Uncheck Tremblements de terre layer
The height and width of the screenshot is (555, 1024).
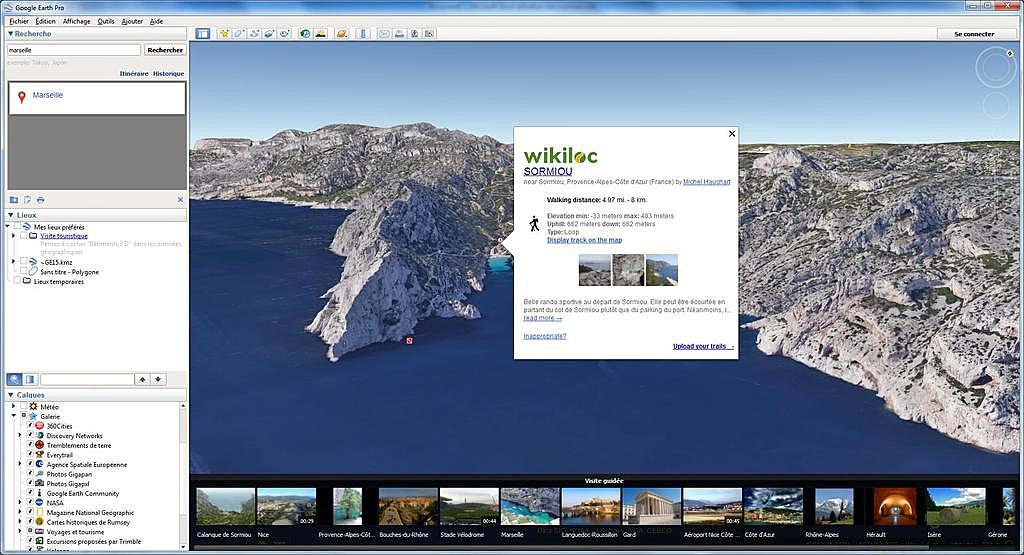coord(30,445)
